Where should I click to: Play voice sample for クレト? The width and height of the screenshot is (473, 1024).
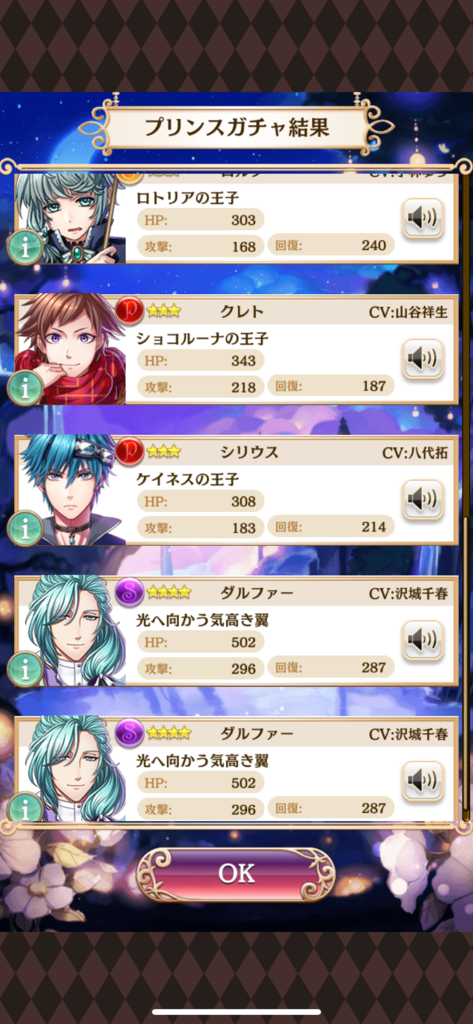[423, 359]
